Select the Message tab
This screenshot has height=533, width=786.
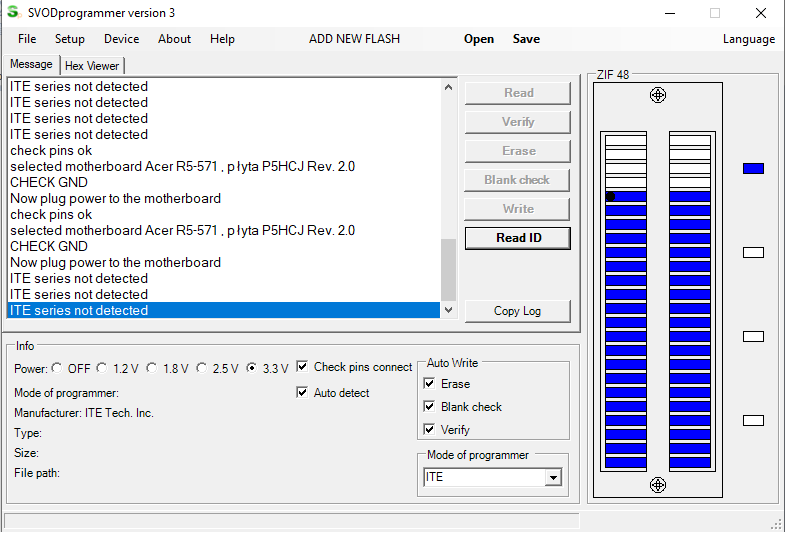click(31, 64)
